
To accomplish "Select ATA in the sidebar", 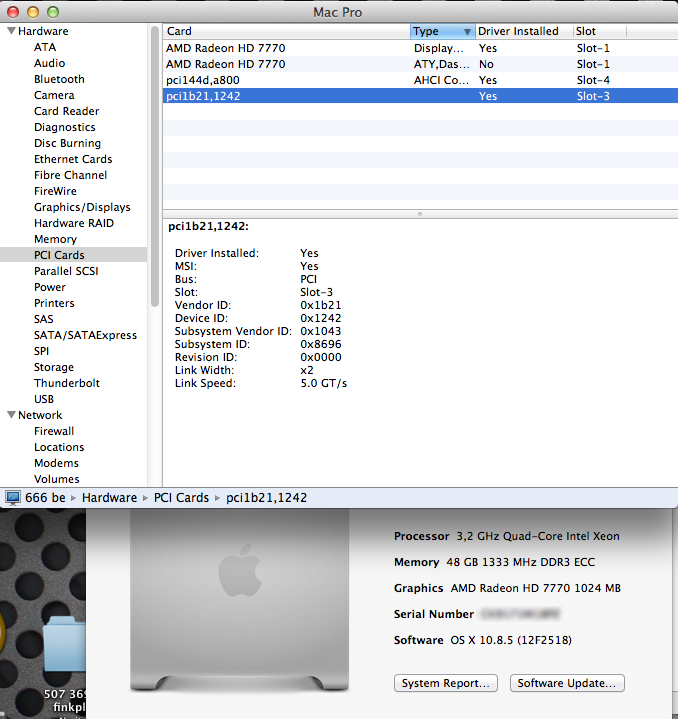I will [45, 47].
